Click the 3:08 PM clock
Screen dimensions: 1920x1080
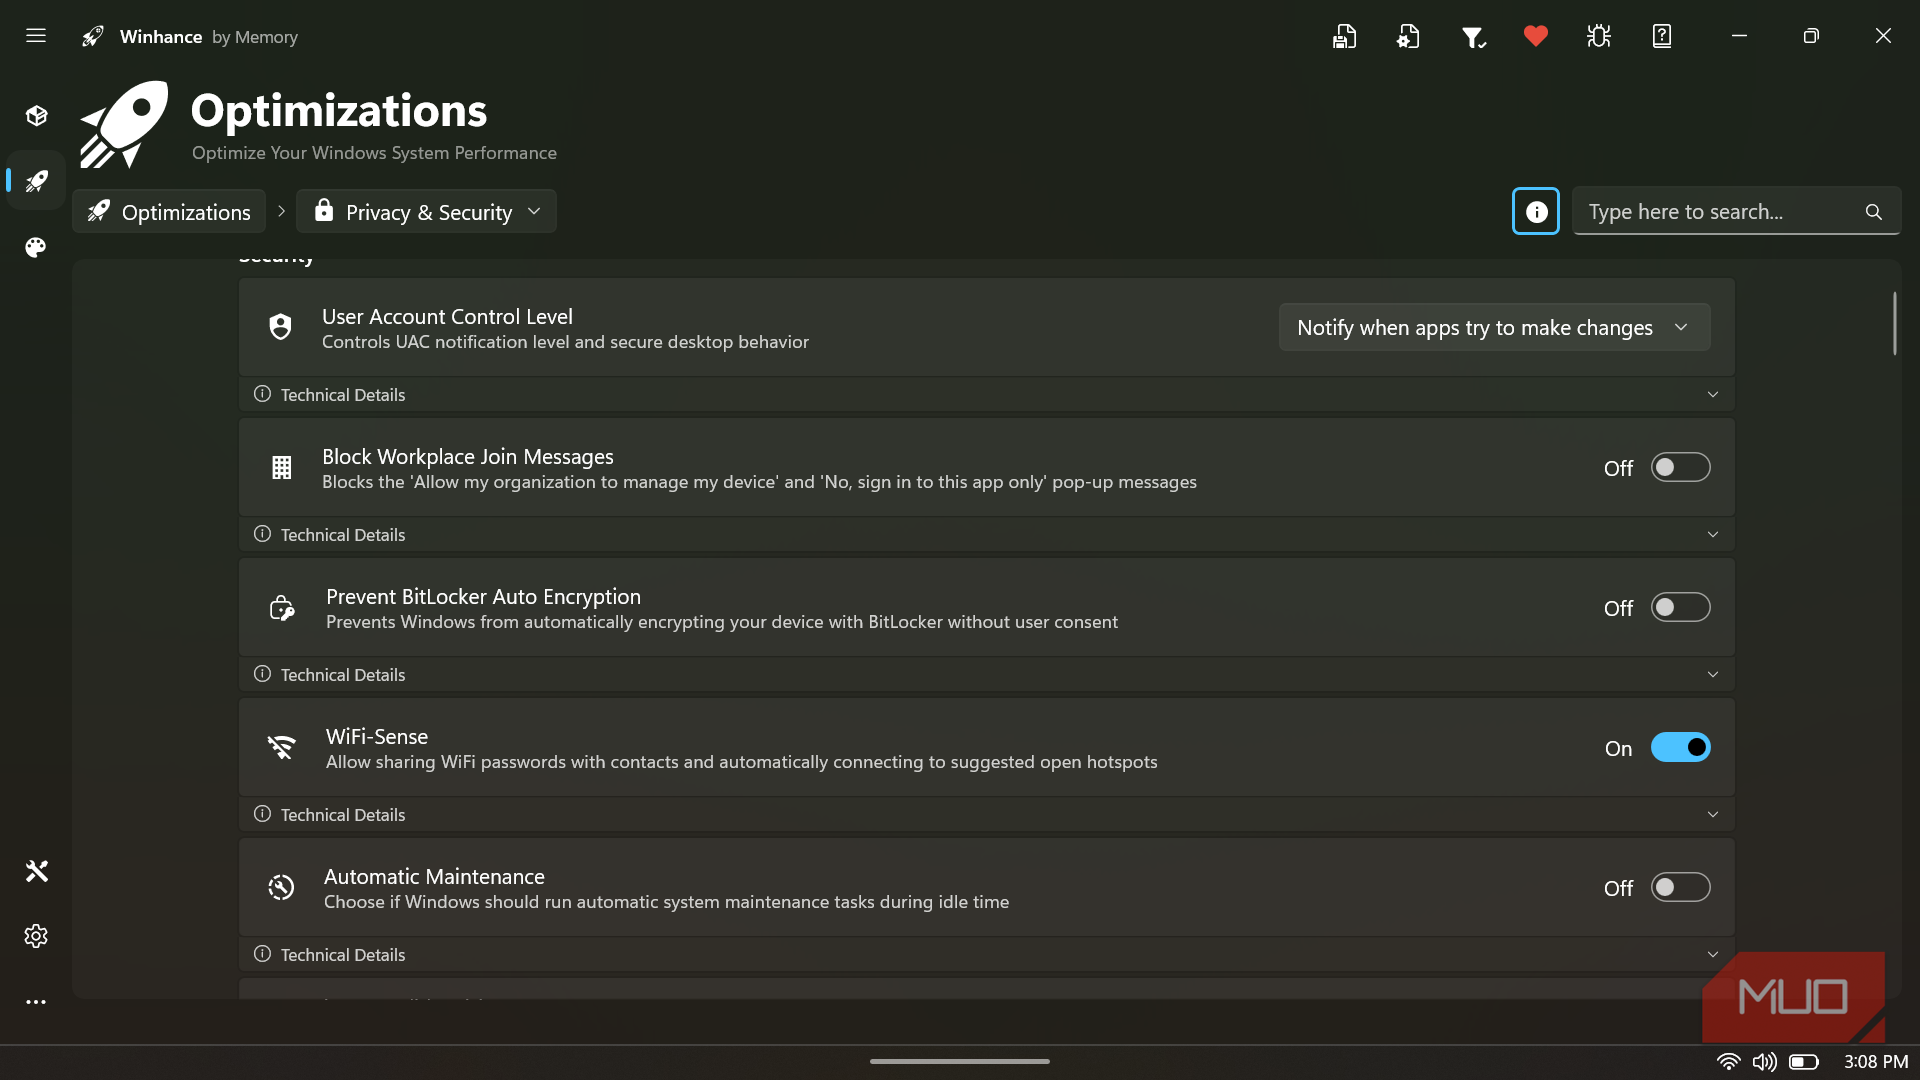tap(1876, 1062)
